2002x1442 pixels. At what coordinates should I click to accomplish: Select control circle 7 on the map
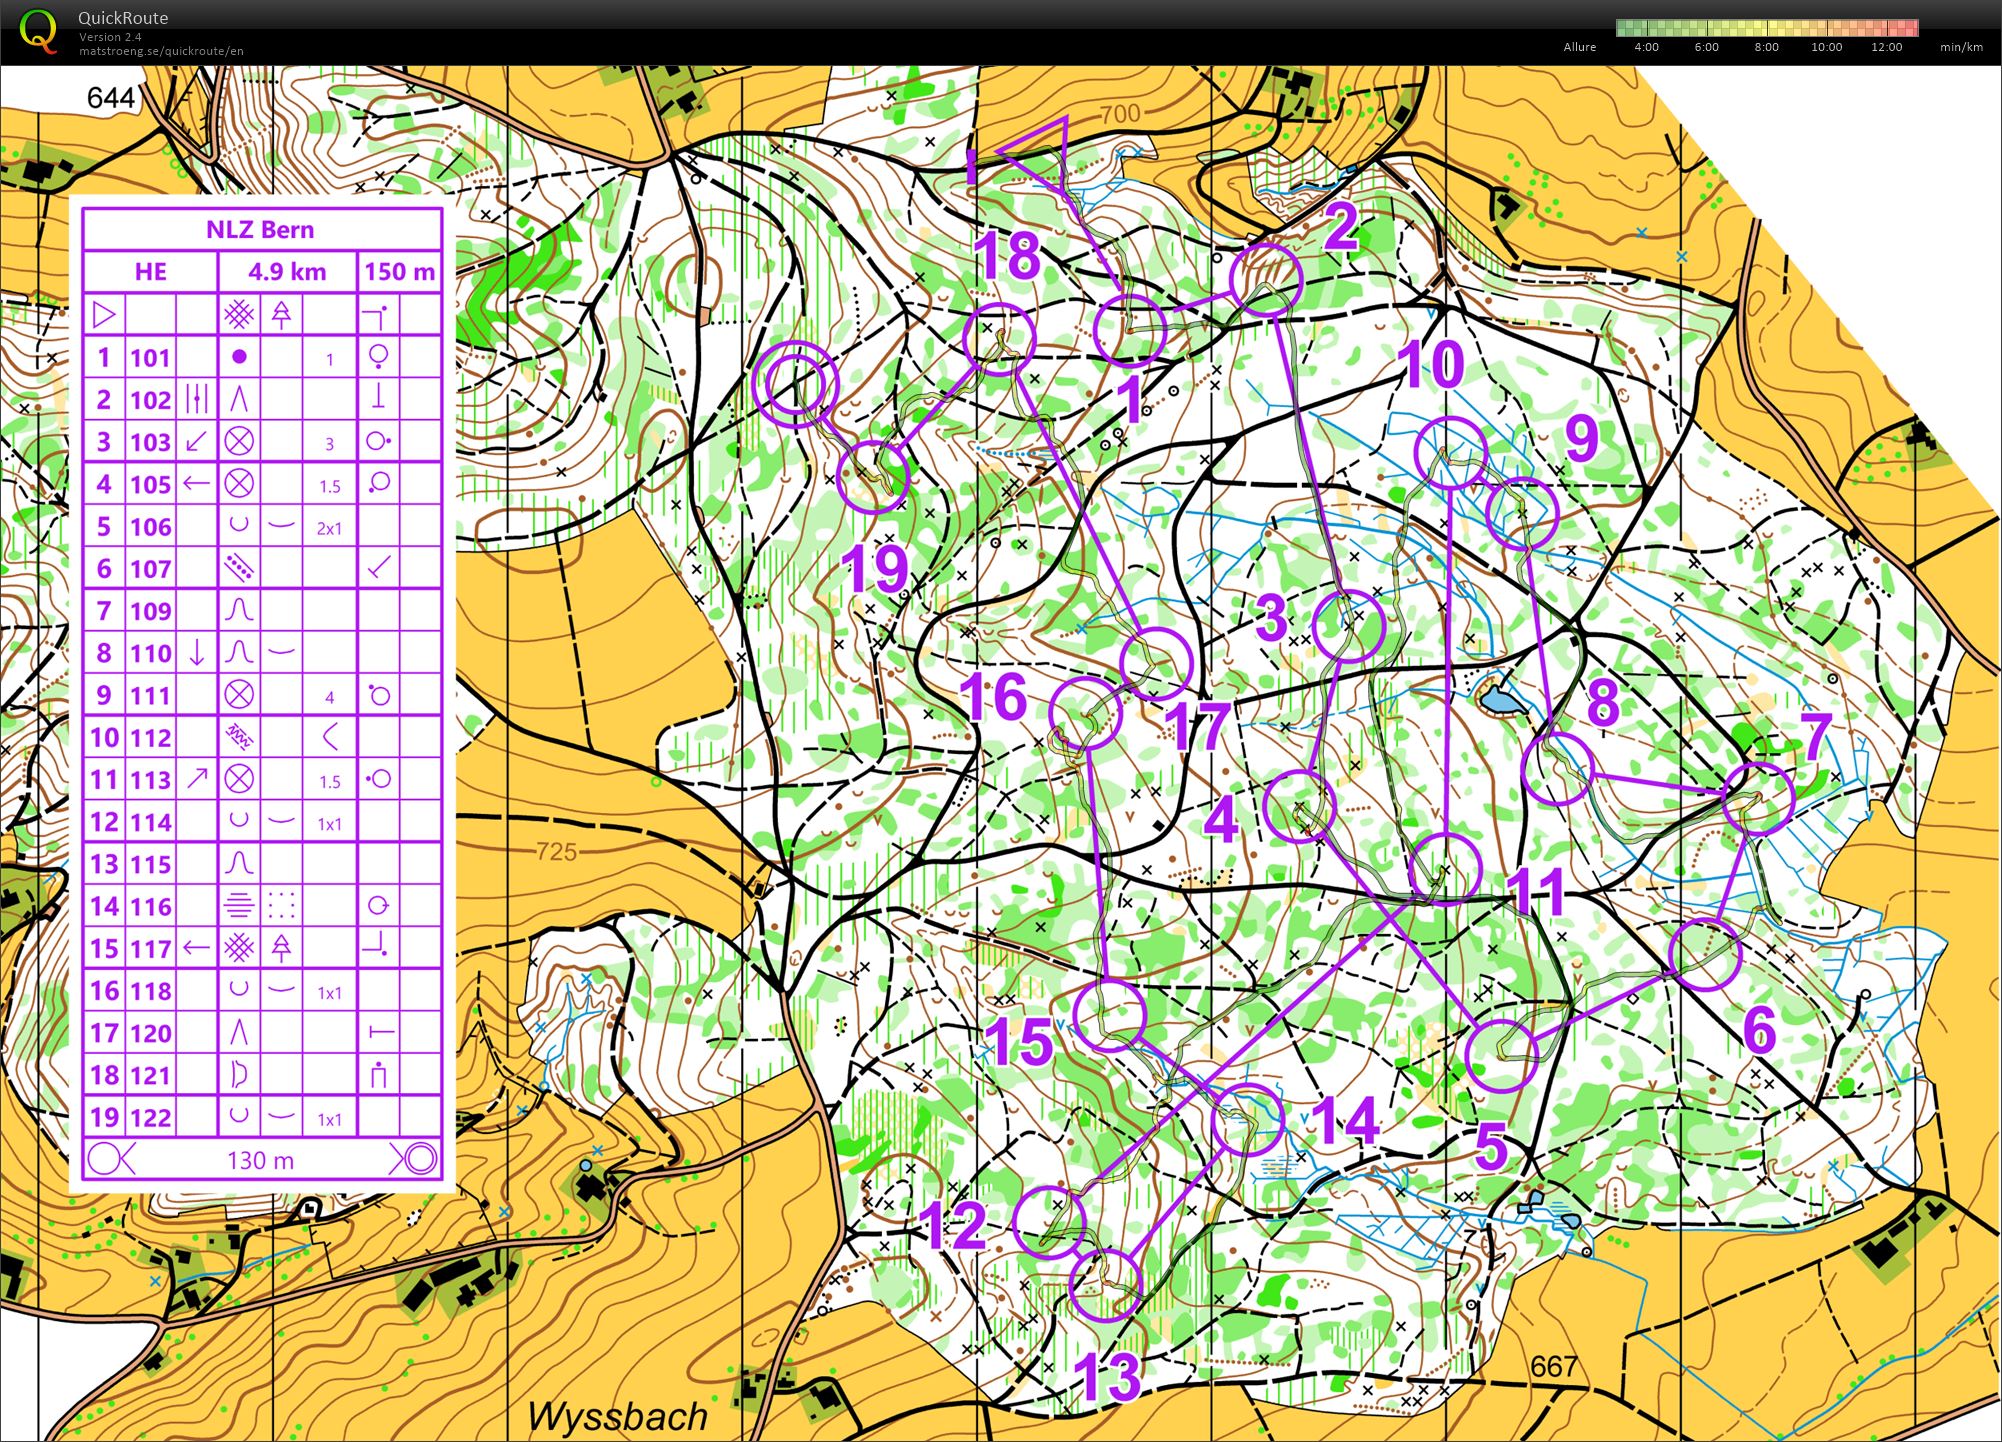click(1757, 798)
